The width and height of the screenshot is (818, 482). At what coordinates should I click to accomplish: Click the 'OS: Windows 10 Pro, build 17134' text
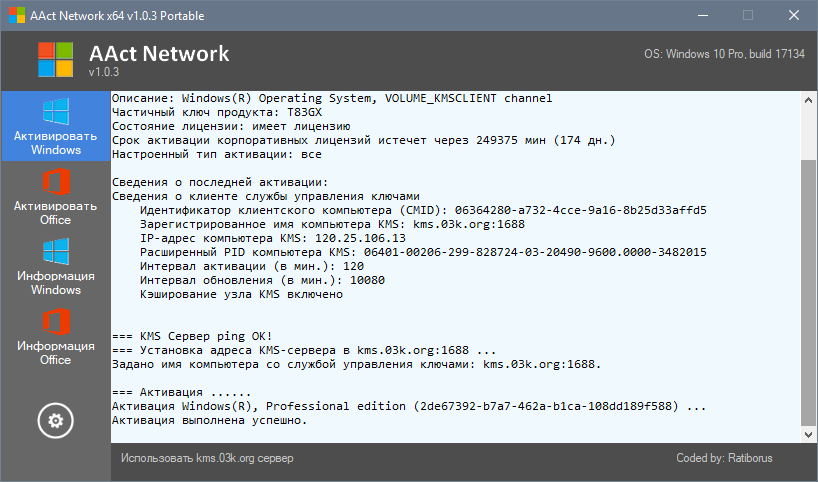(x=724, y=54)
